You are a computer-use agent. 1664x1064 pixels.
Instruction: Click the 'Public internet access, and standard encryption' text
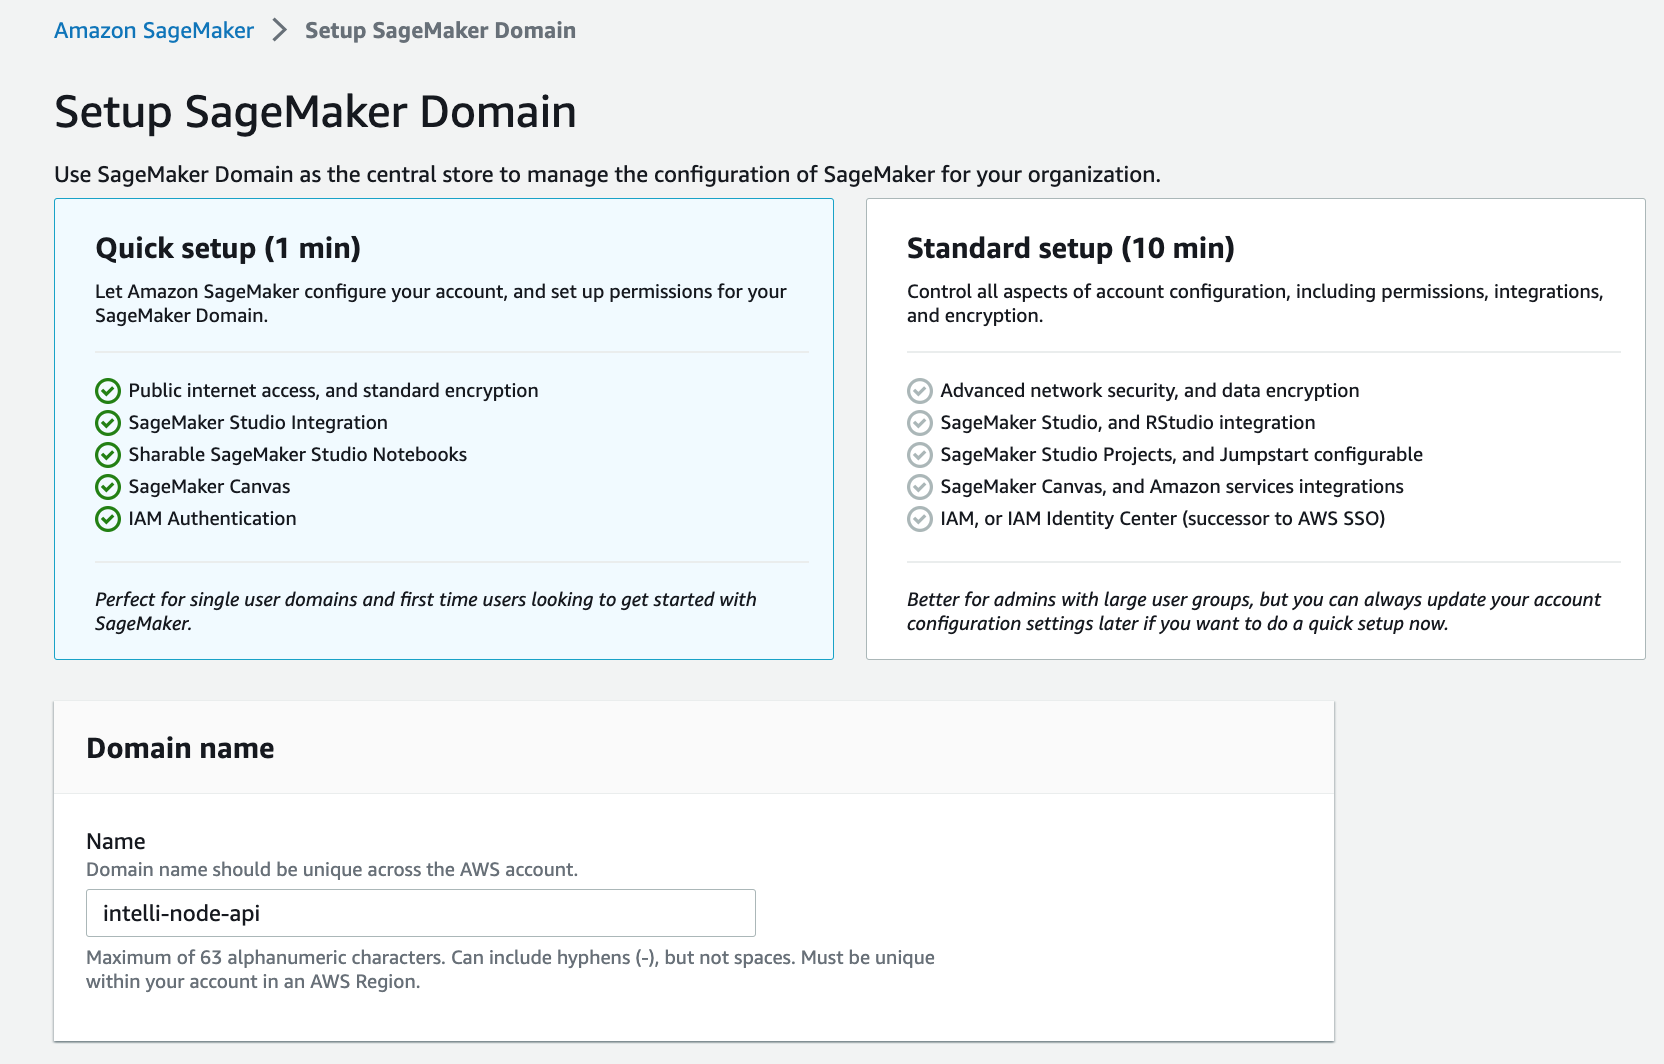click(x=333, y=390)
